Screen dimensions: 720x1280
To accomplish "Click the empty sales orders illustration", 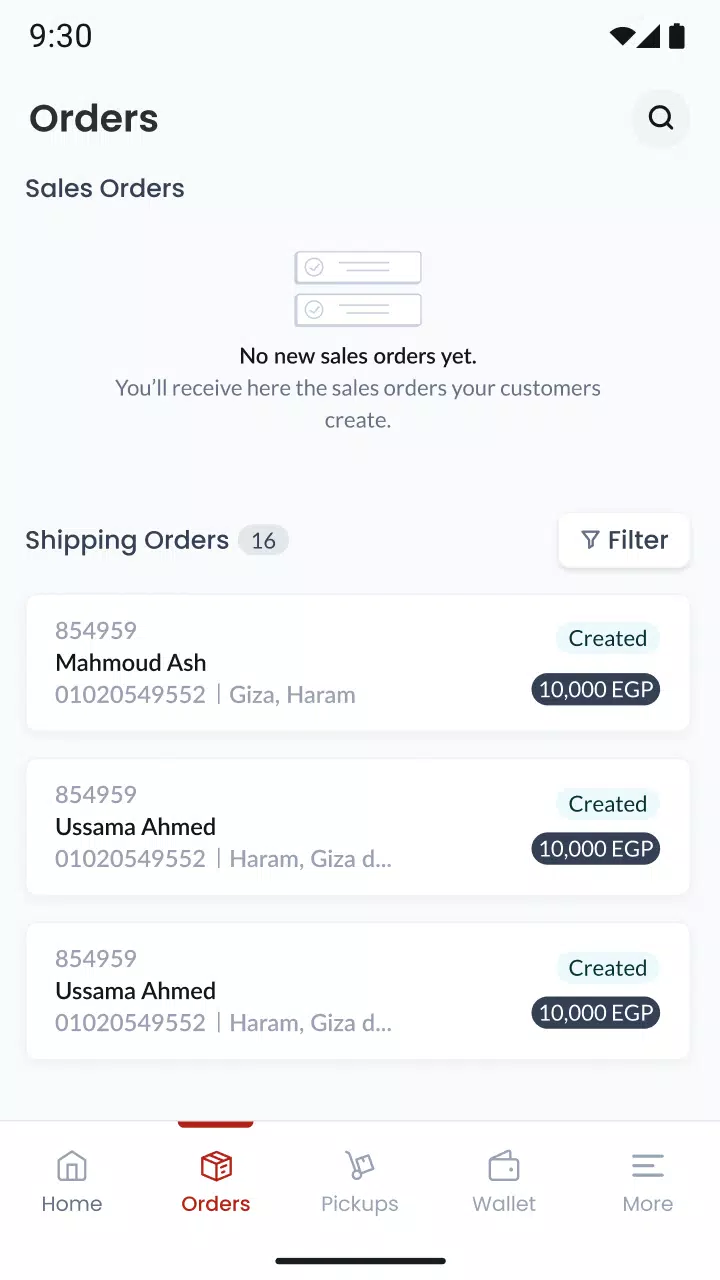I will [x=358, y=289].
